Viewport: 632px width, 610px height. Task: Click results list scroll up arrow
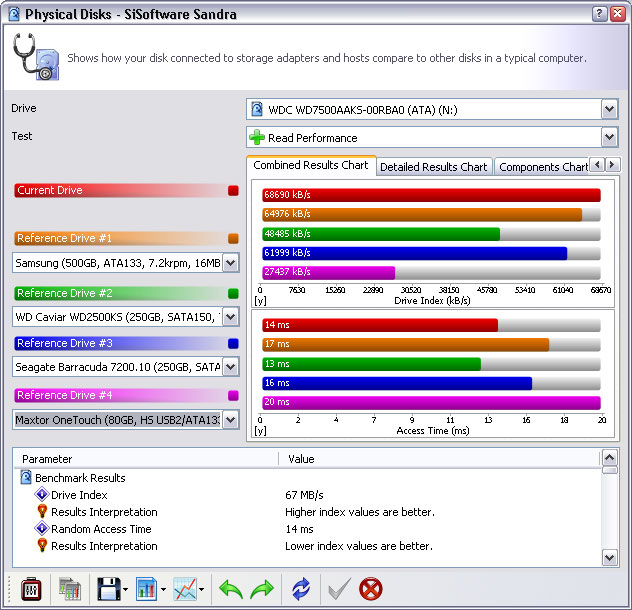[609, 458]
